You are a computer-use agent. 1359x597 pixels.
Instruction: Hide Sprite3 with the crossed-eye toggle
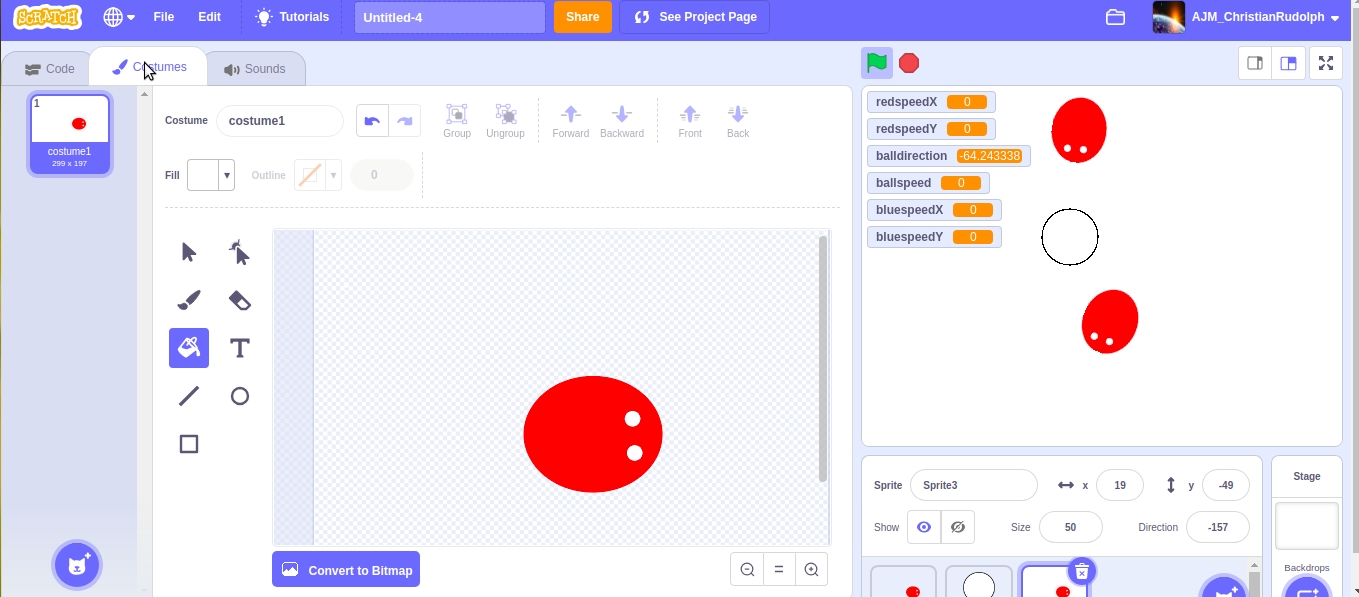[x=957, y=527]
